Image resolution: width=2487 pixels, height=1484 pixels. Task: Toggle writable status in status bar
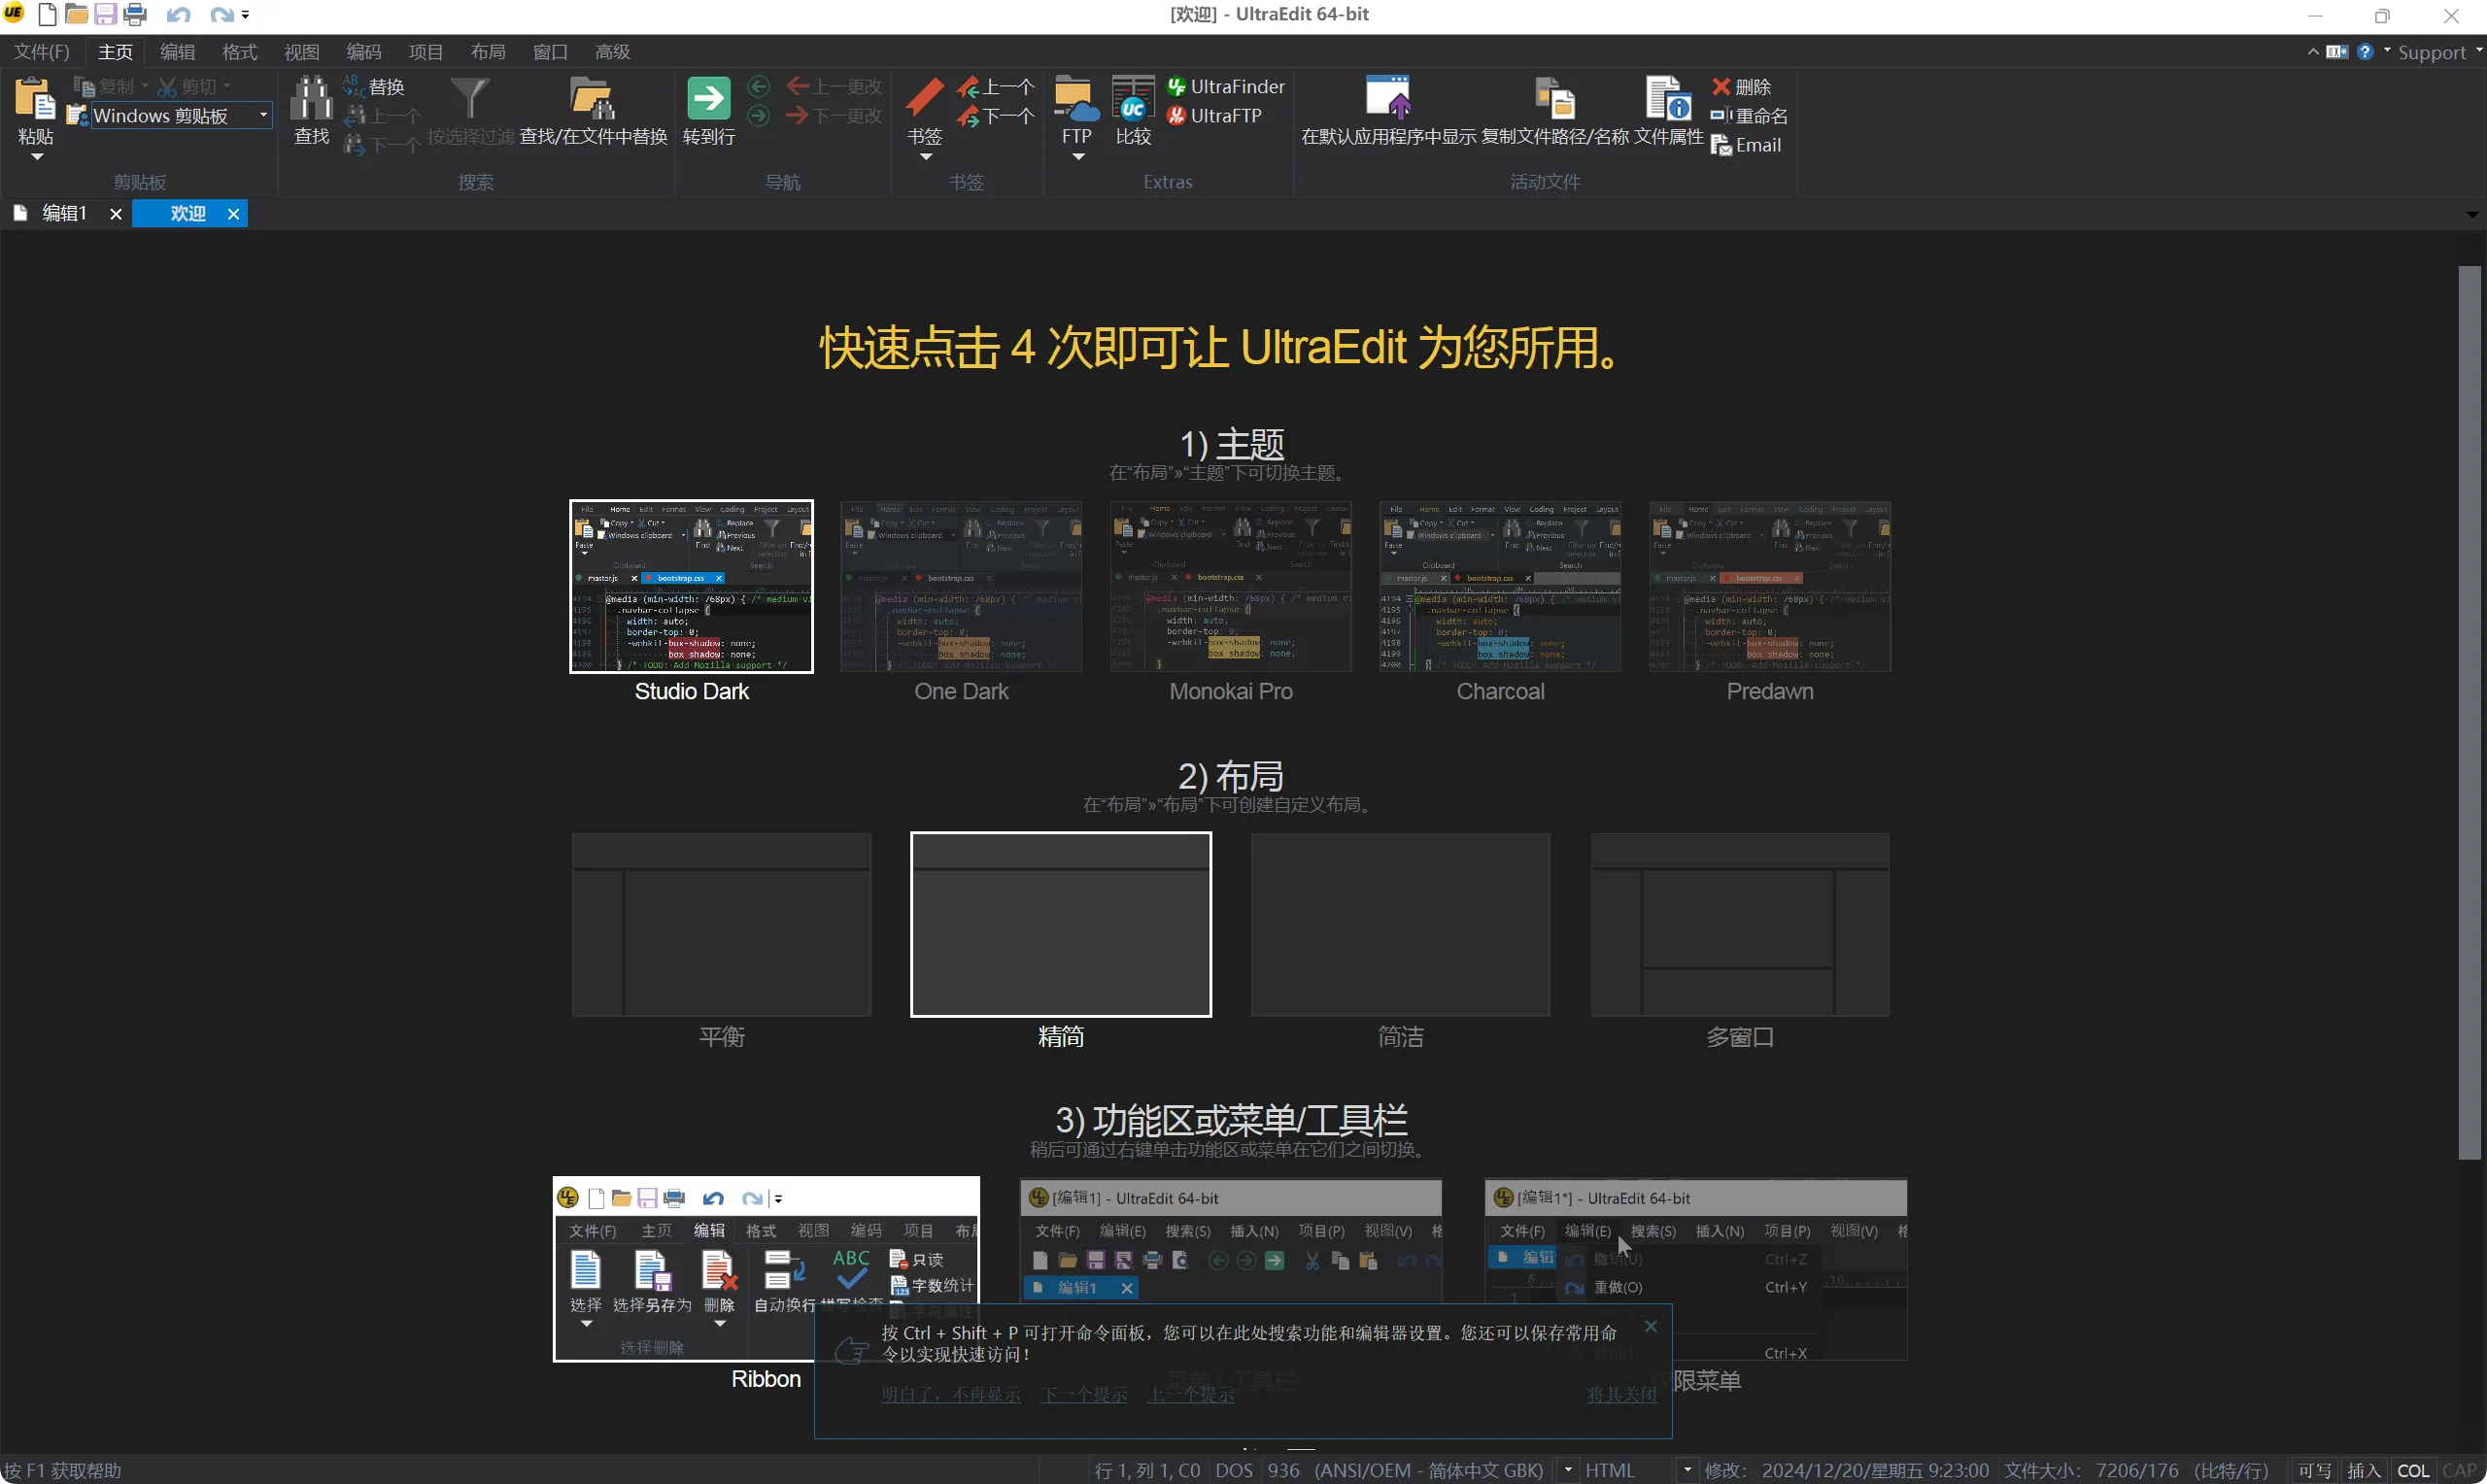point(2315,1470)
